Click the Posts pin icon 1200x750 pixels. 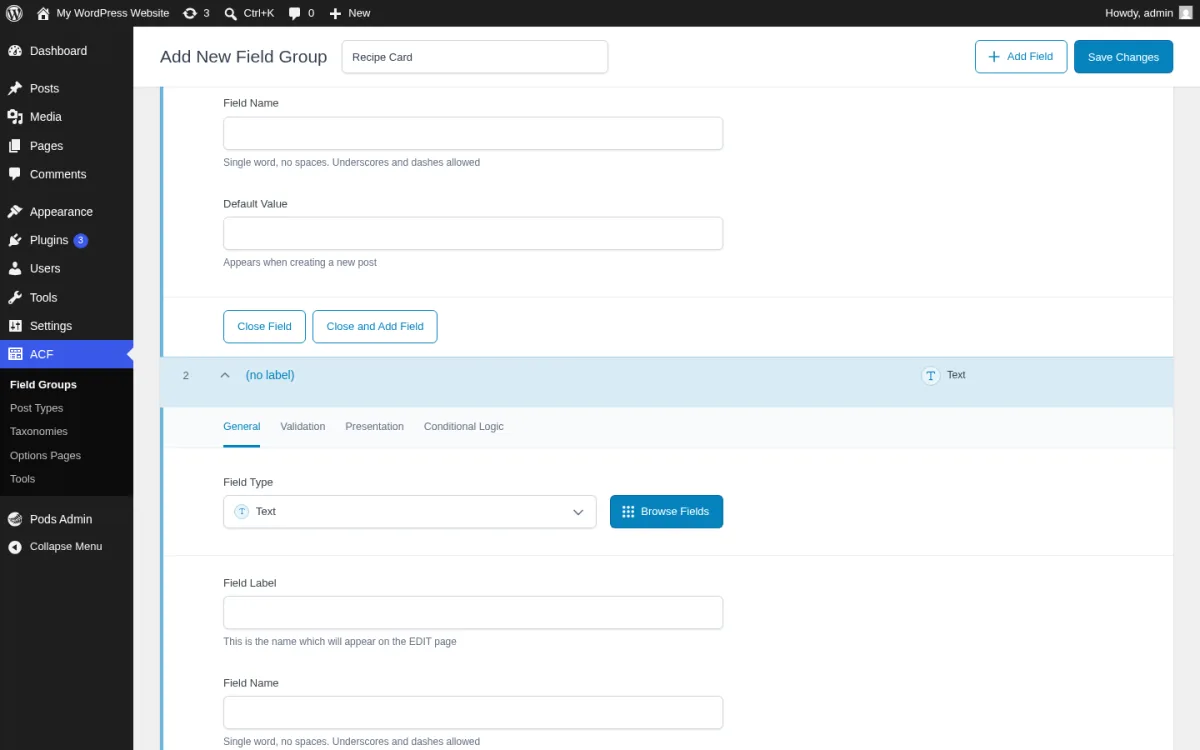coord(15,88)
